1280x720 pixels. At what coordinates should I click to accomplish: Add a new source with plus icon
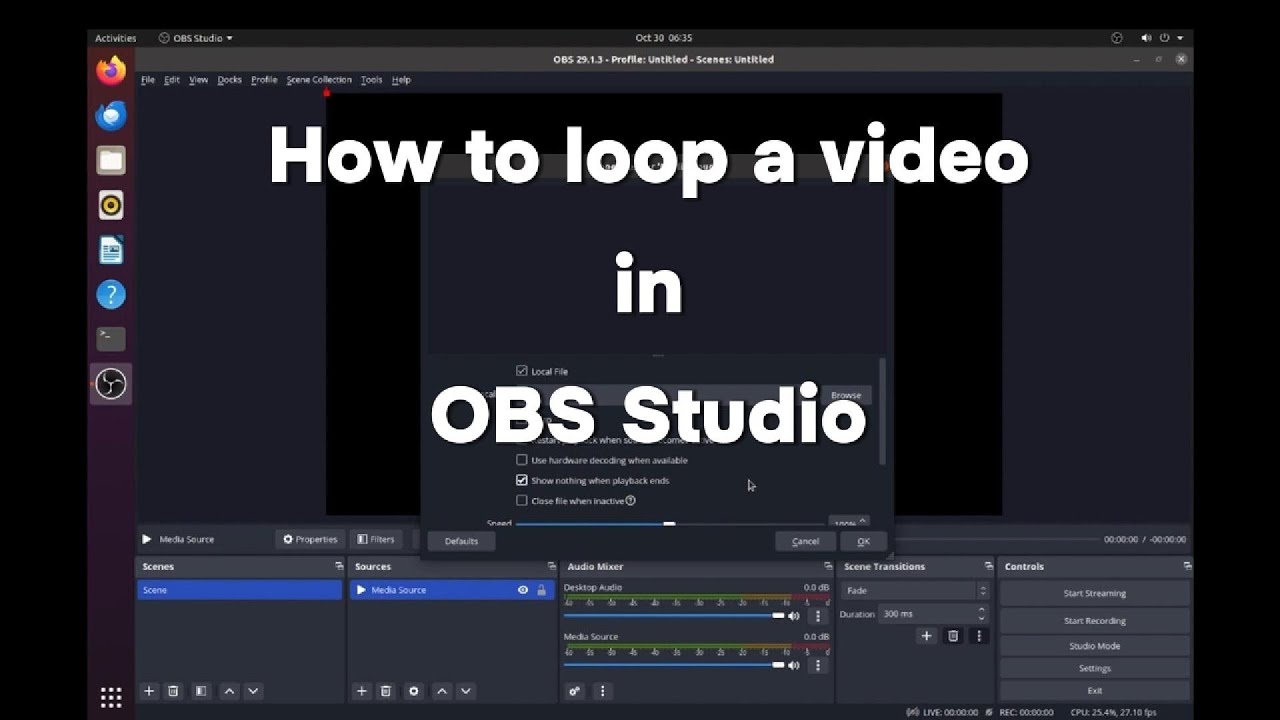point(361,691)
